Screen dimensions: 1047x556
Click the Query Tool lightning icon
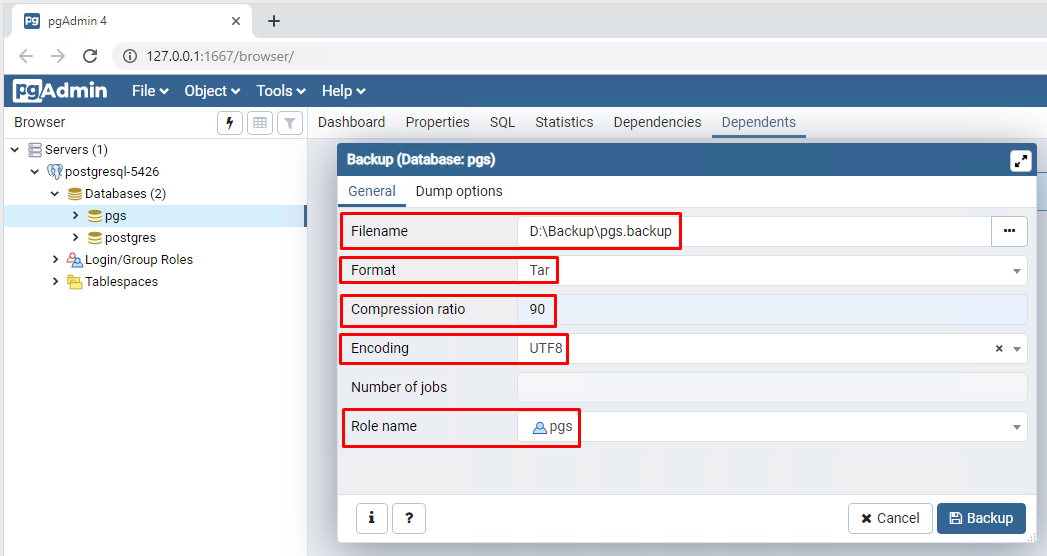pos(230,123)
